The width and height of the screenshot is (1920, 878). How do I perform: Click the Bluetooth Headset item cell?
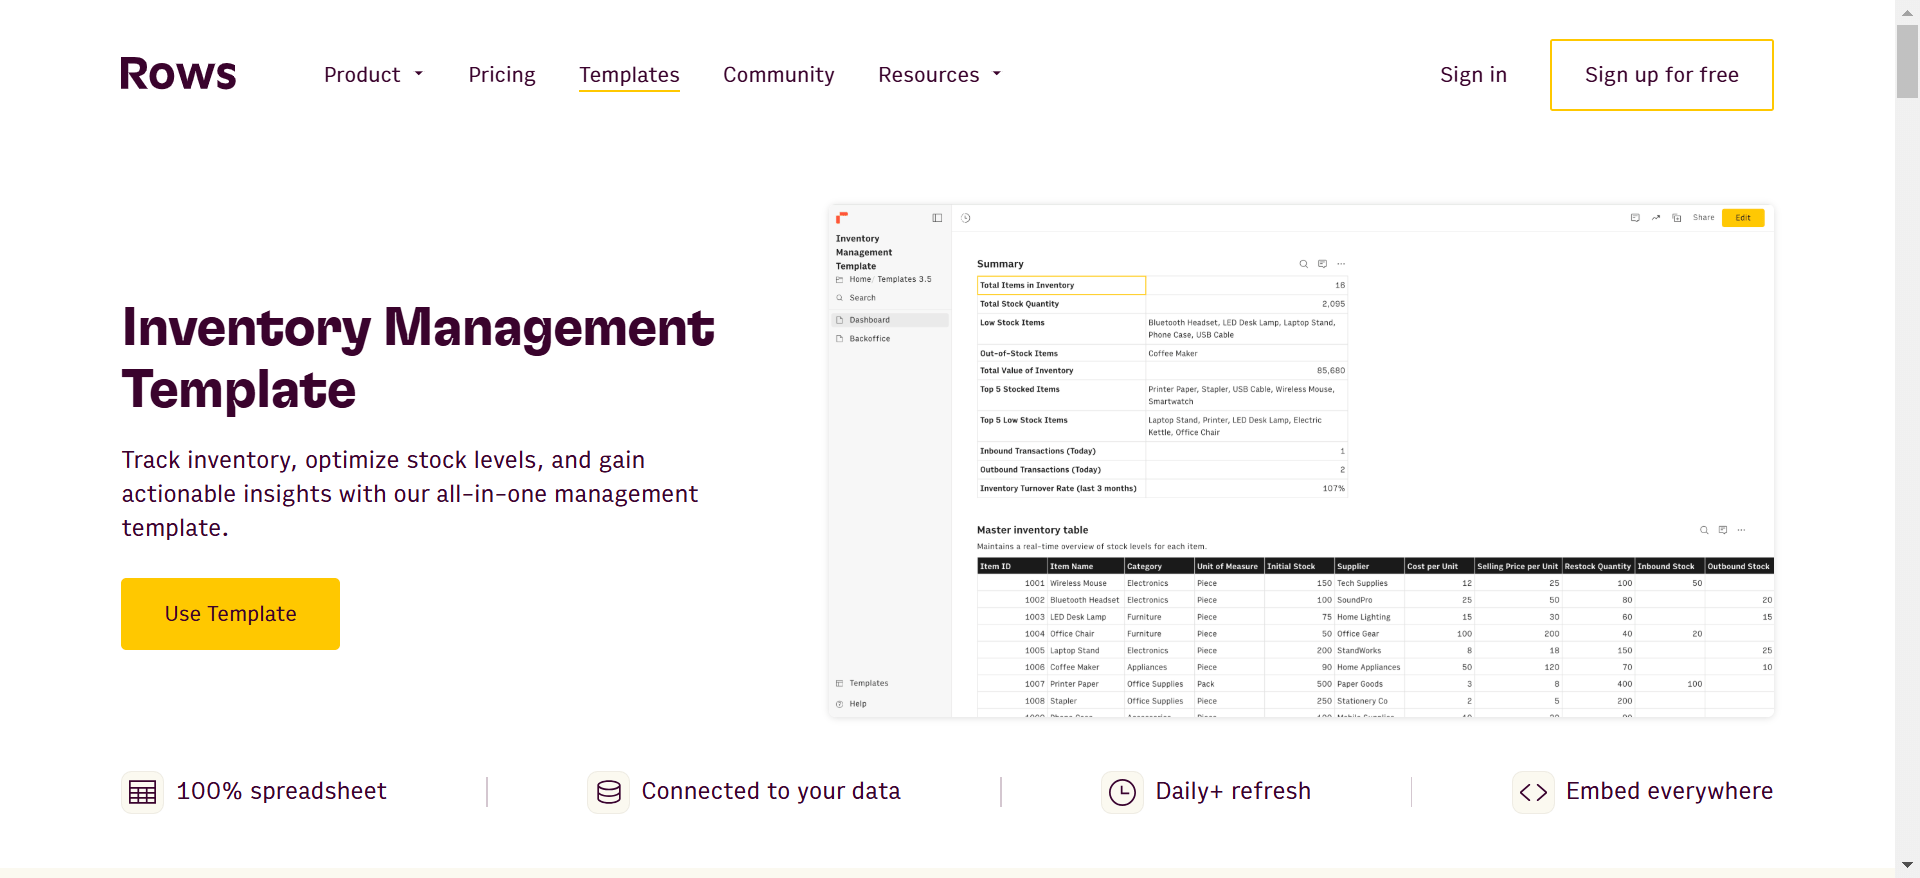[x=1086, y=600]
